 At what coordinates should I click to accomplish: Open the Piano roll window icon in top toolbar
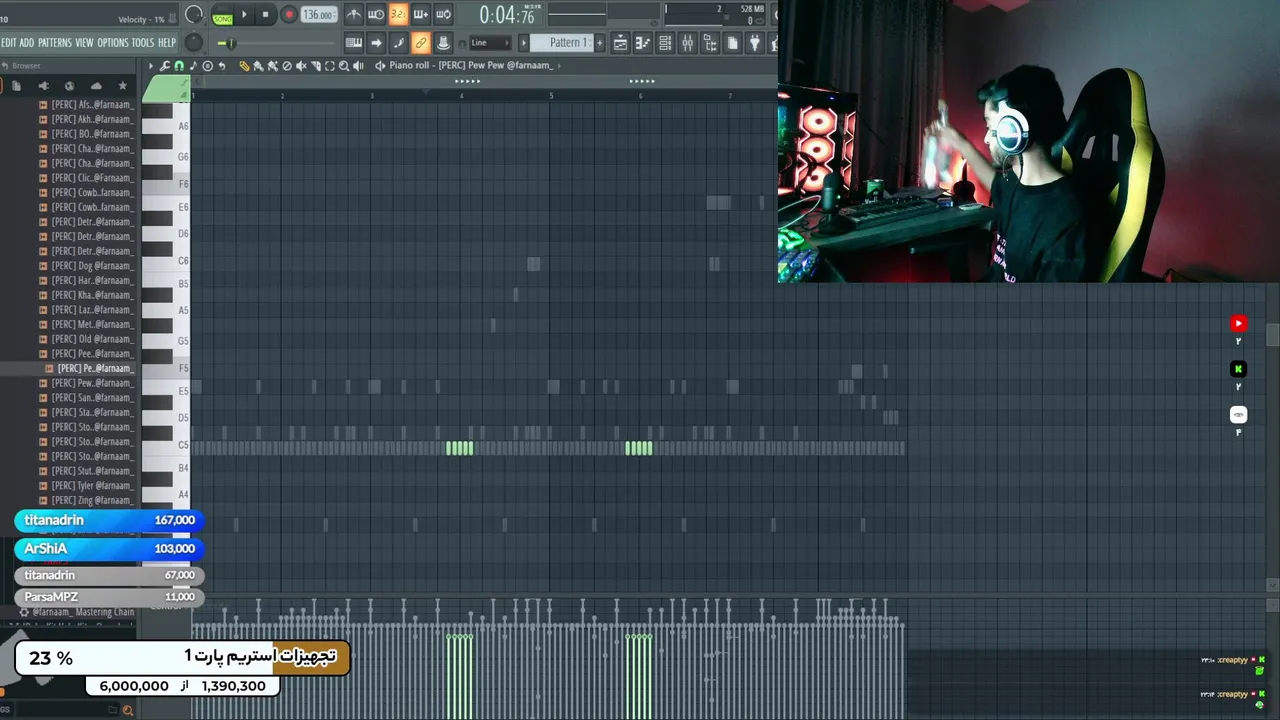(x=643, y=43)
